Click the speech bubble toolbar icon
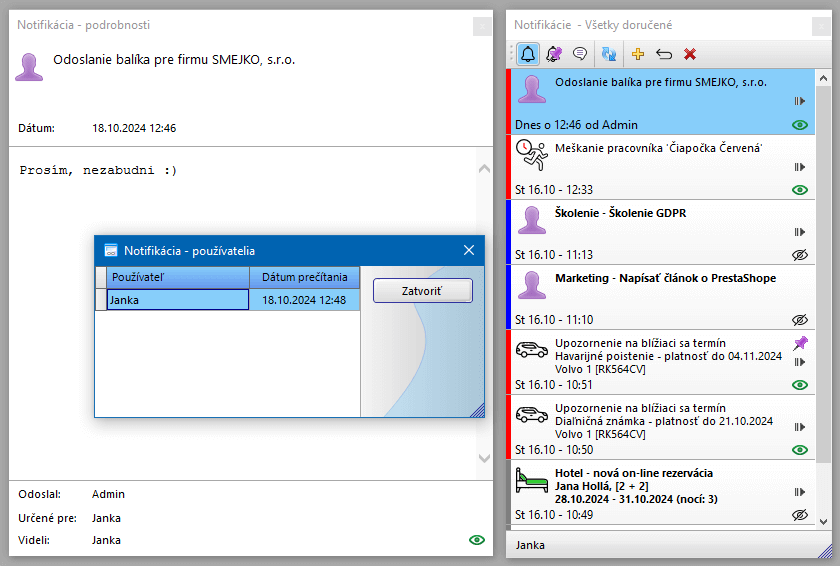The width and height of the screenshot is (840, 566). [x=580, y=54]
